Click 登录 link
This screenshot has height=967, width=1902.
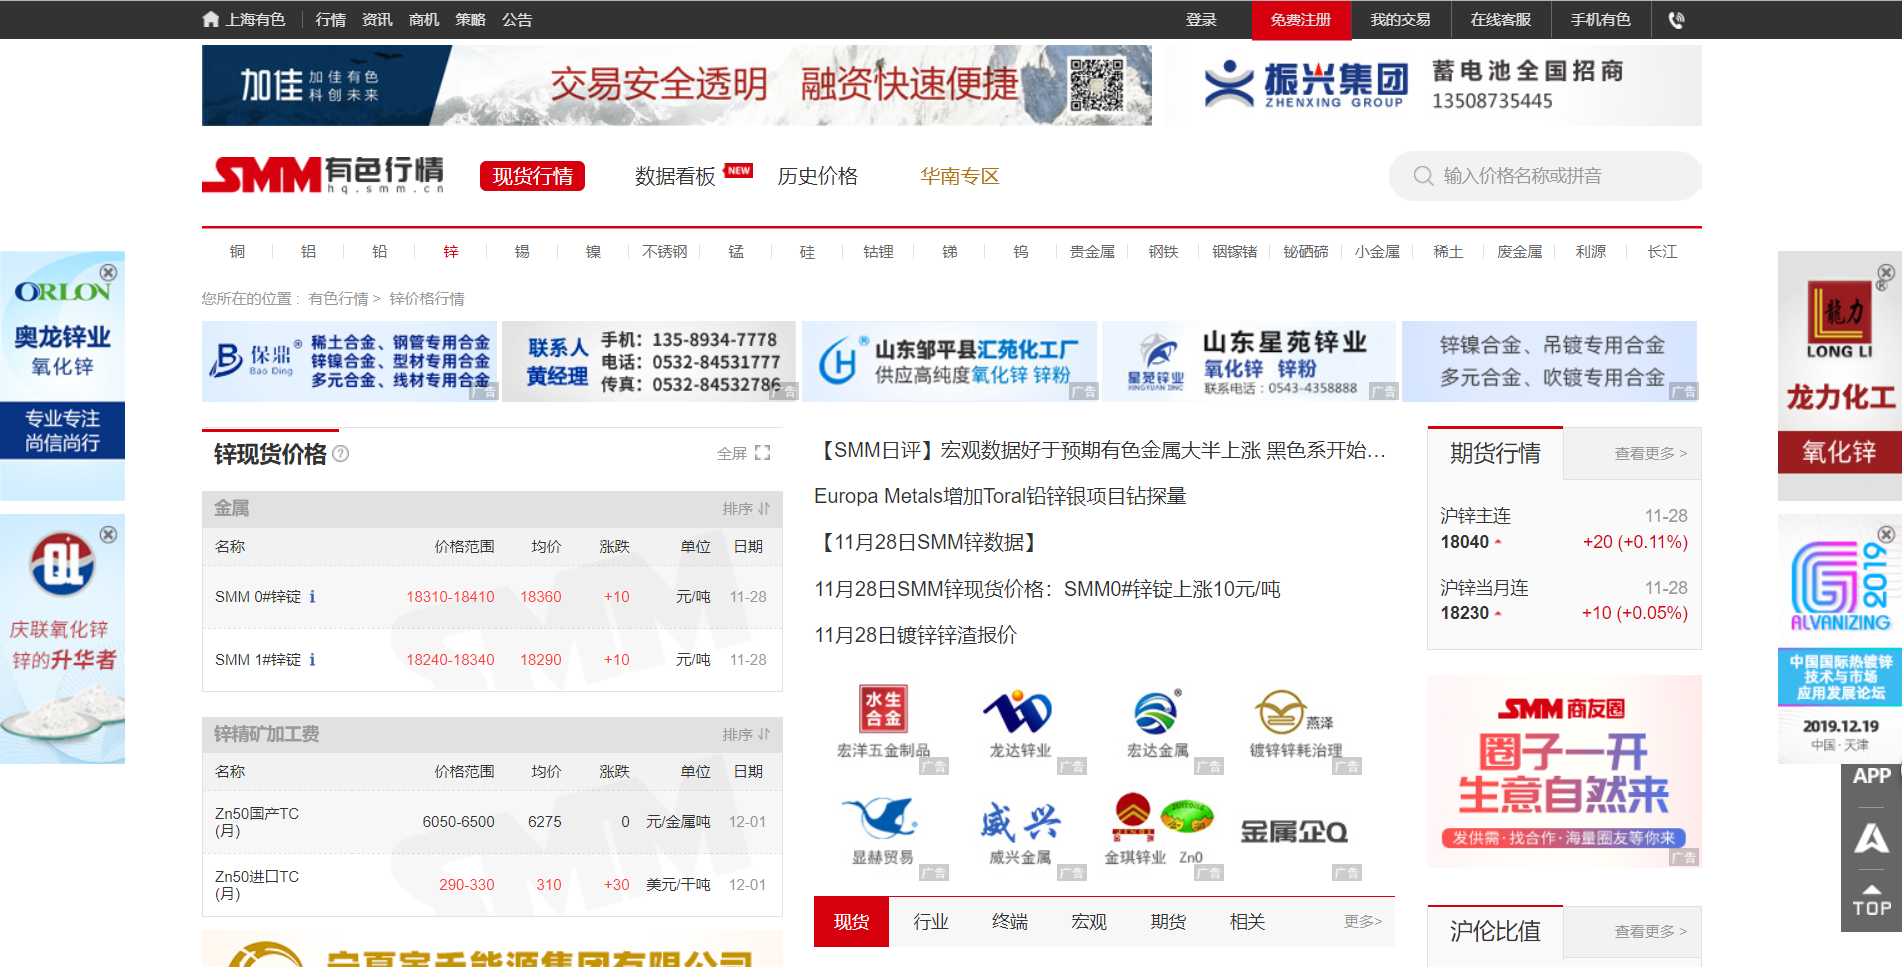pyautogui.click(x=1201, y=20)
